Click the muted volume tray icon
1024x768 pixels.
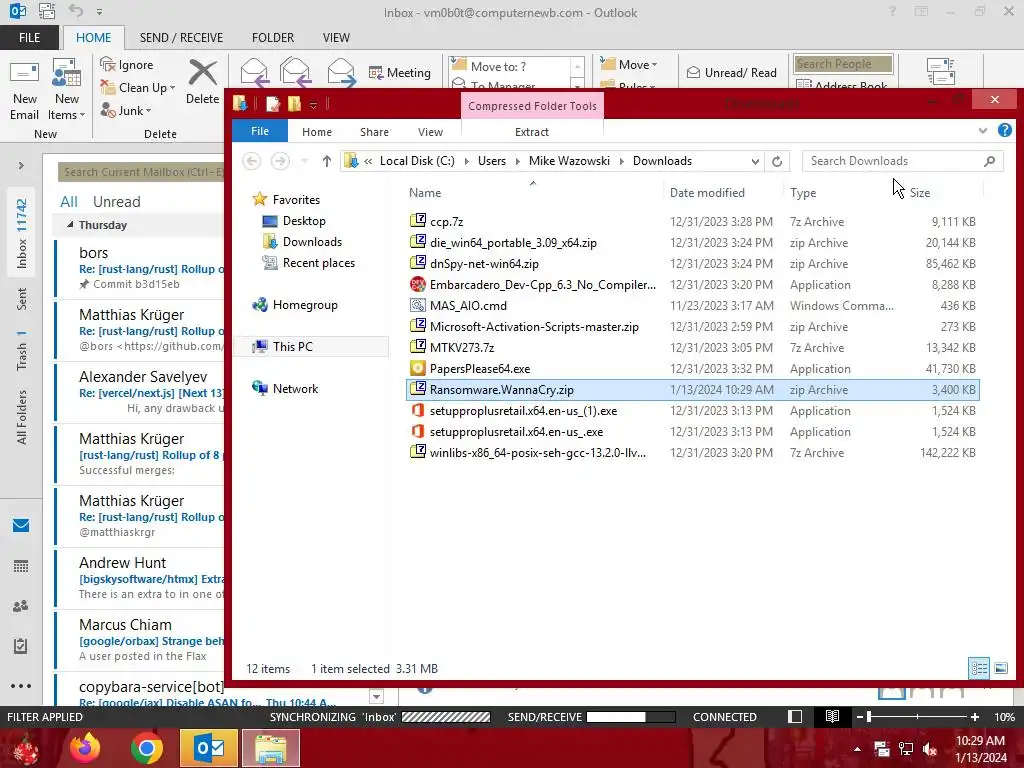pyautogui.click(x=930, y=748)
